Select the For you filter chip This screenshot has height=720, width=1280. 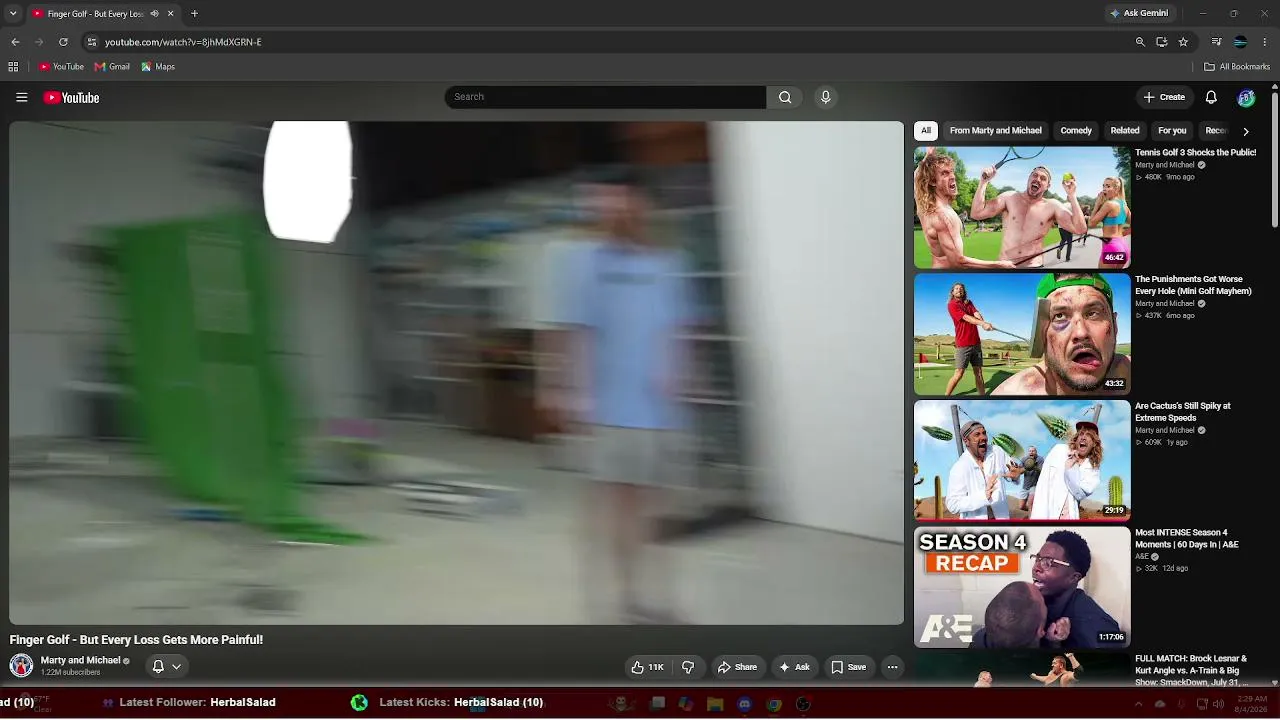tap(1172, 131)
